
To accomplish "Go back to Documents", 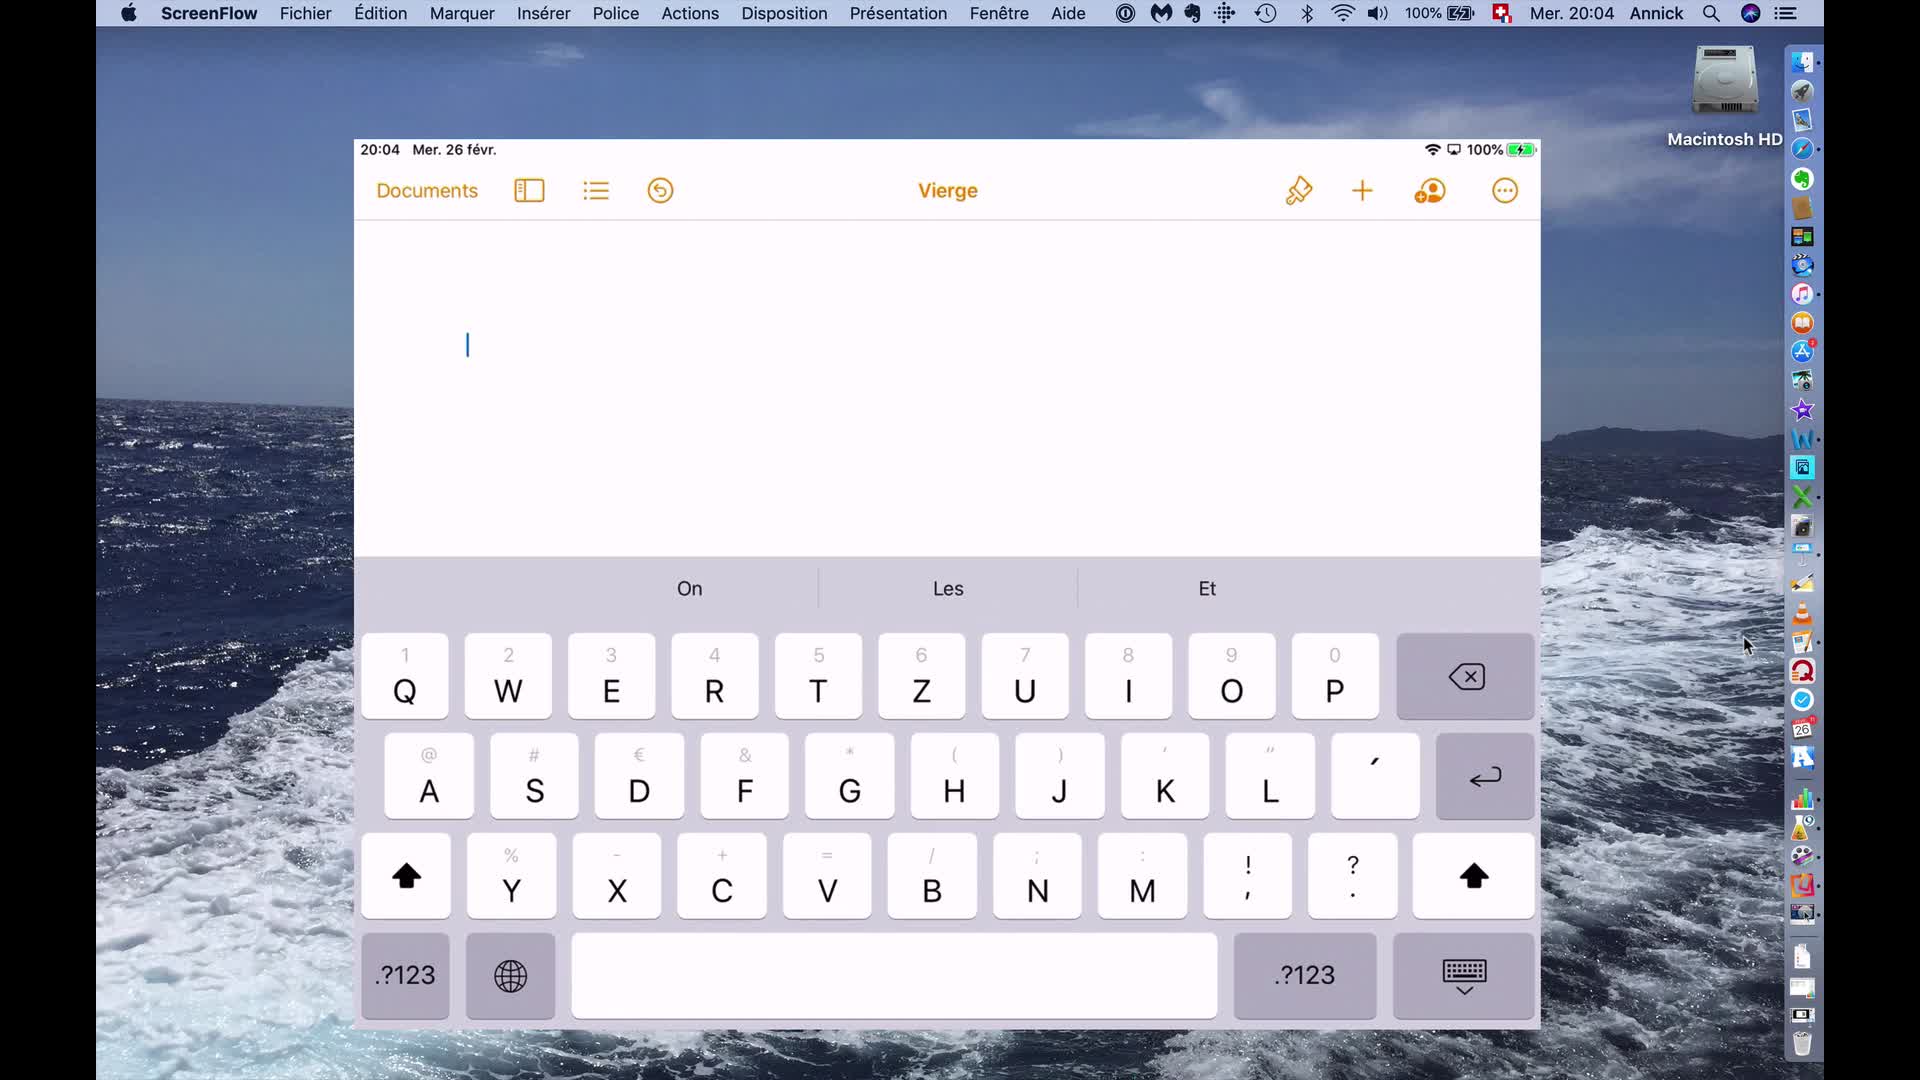I will point(427,191).
